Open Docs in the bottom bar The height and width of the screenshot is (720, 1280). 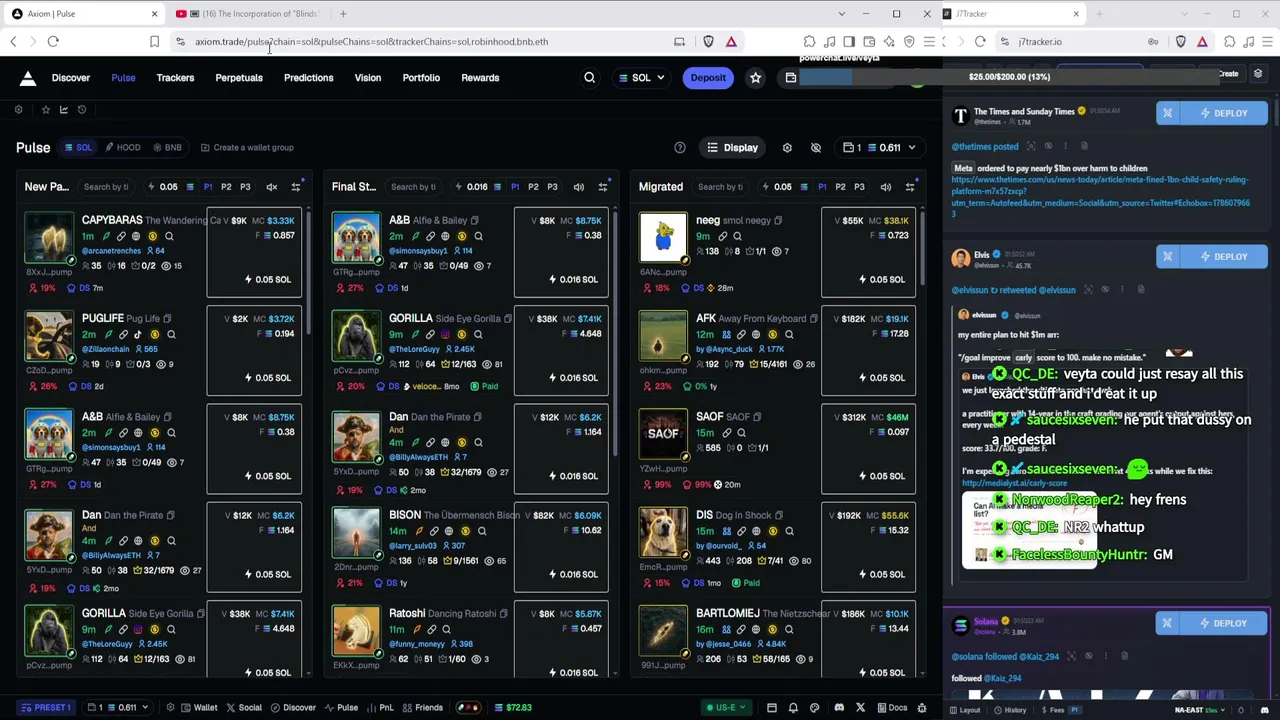point(892,708)
